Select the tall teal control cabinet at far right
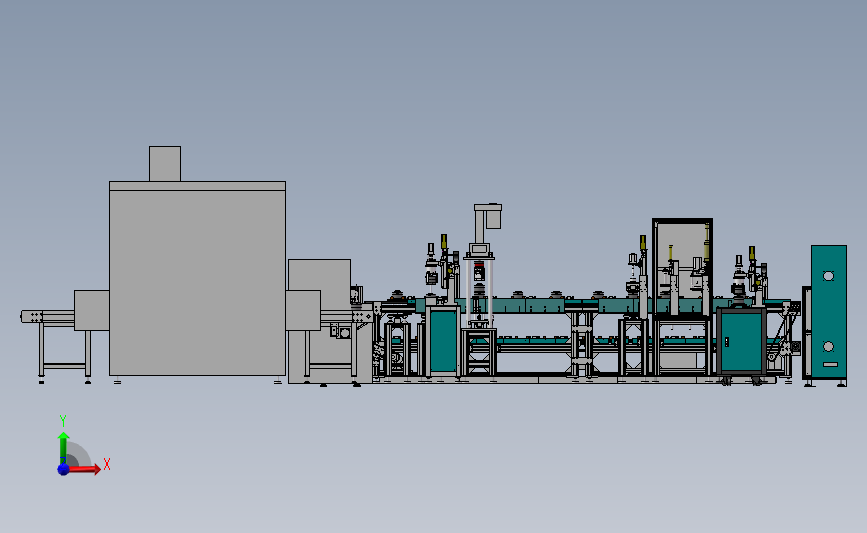This screenshot has width=867, height=533. click(828, 312)
